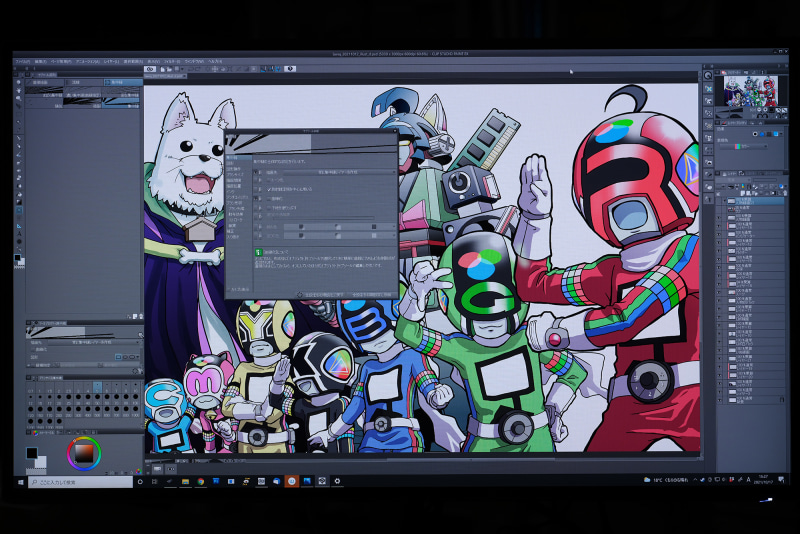
Task: Open the top dropdown in Sub Tool Detail dialog
Action: tap(339, 172)
